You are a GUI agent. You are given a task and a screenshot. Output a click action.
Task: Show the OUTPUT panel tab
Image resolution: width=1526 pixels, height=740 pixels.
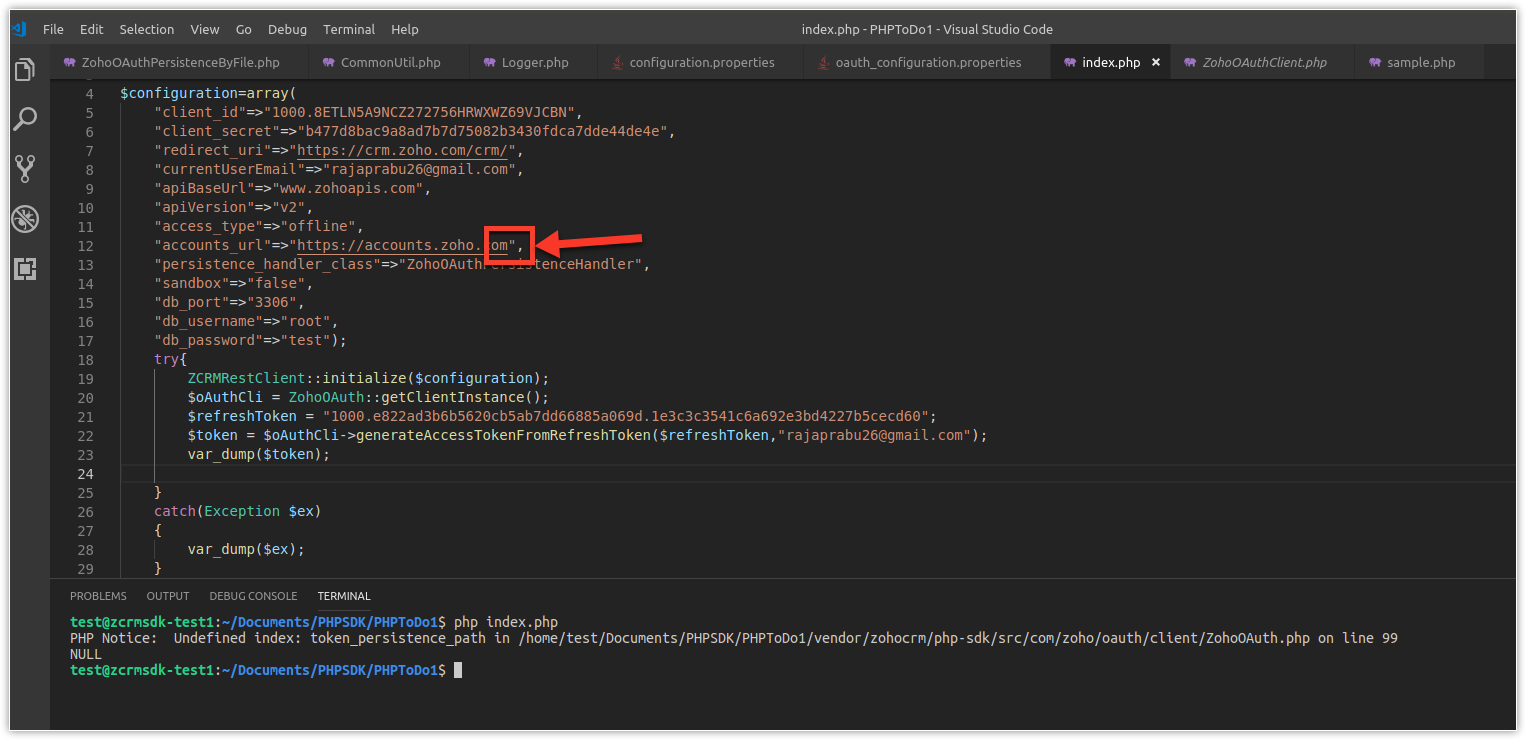pyautogui.click(x=168, y=596)
